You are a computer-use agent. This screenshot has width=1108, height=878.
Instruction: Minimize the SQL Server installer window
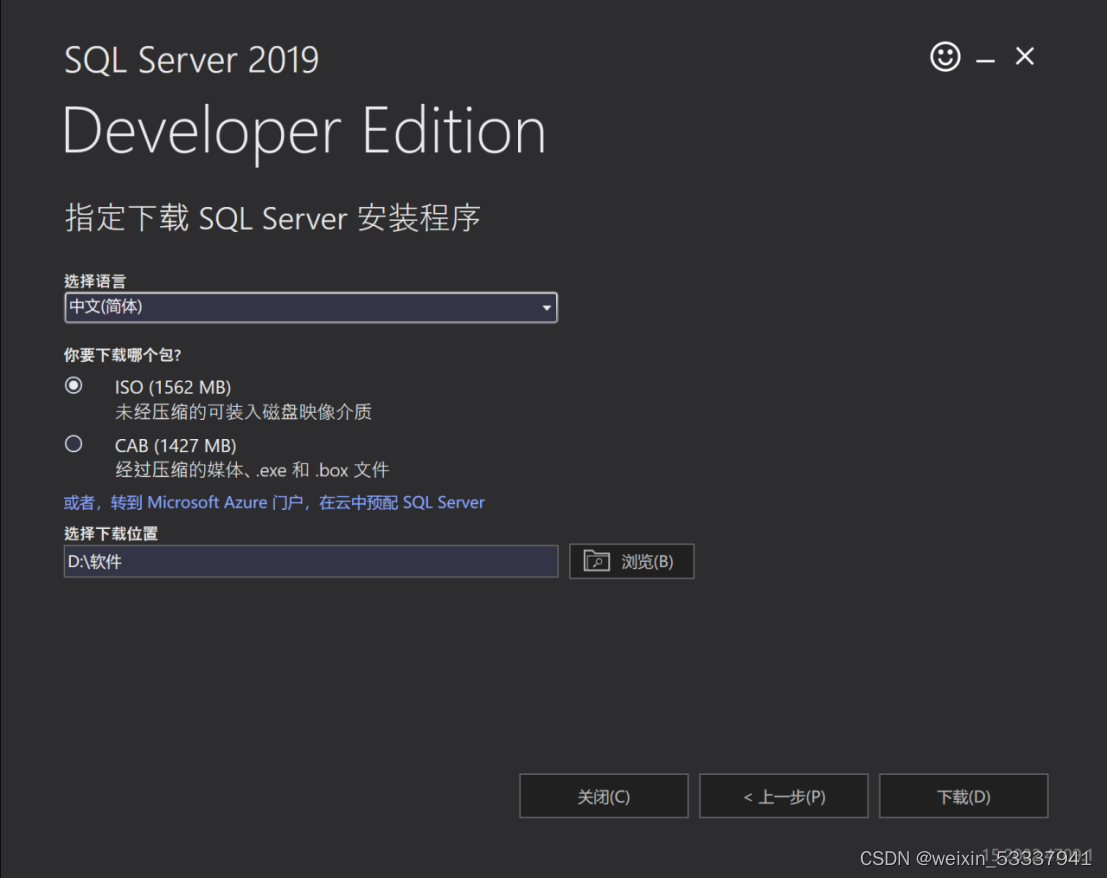tap(986, 61)
